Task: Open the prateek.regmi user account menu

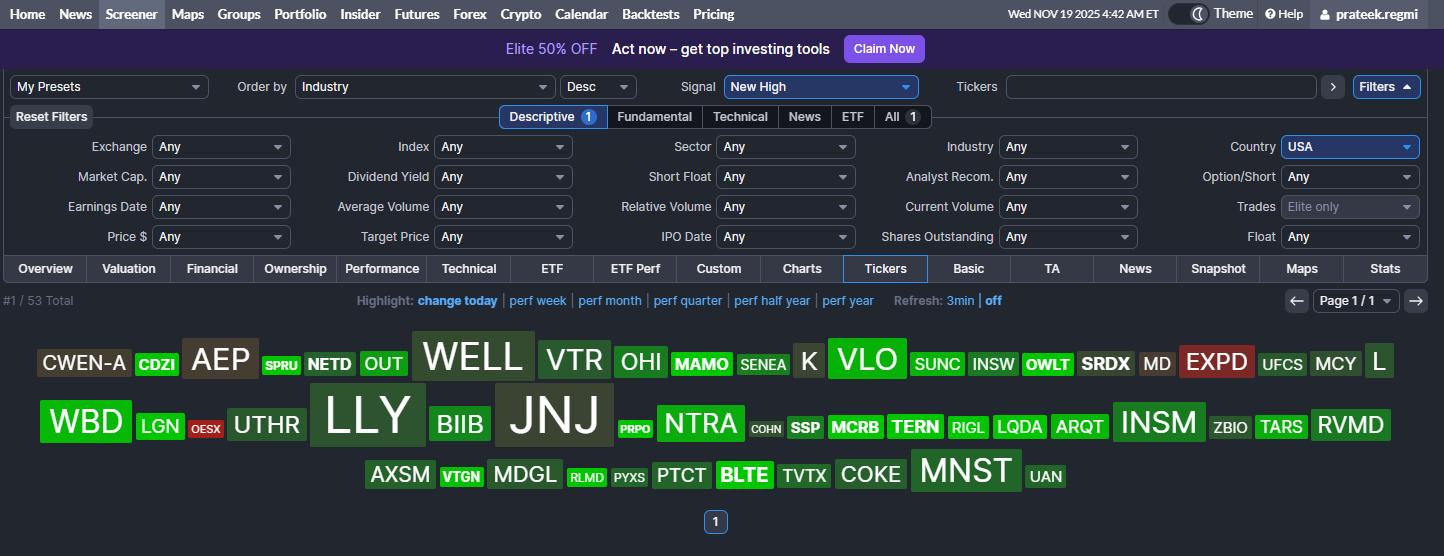Action: click(1368, 14)
